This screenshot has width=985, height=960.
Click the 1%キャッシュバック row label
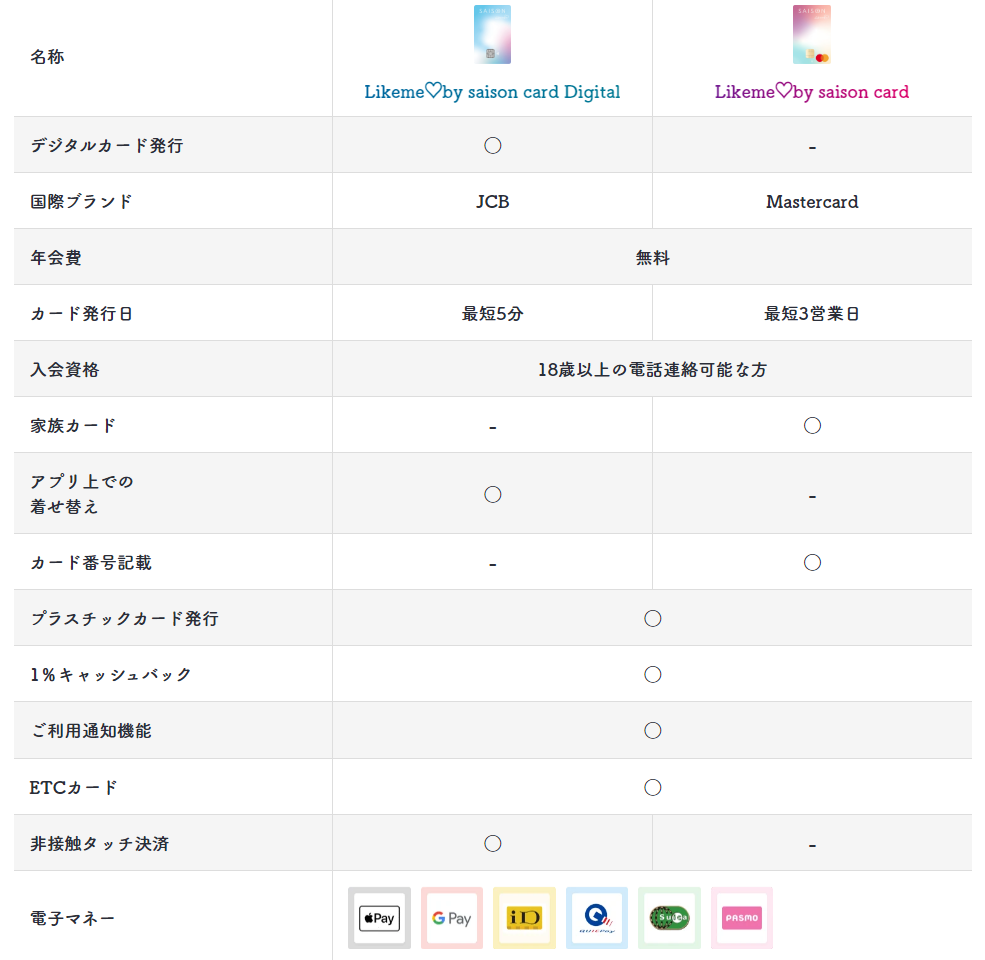[111, 674]
